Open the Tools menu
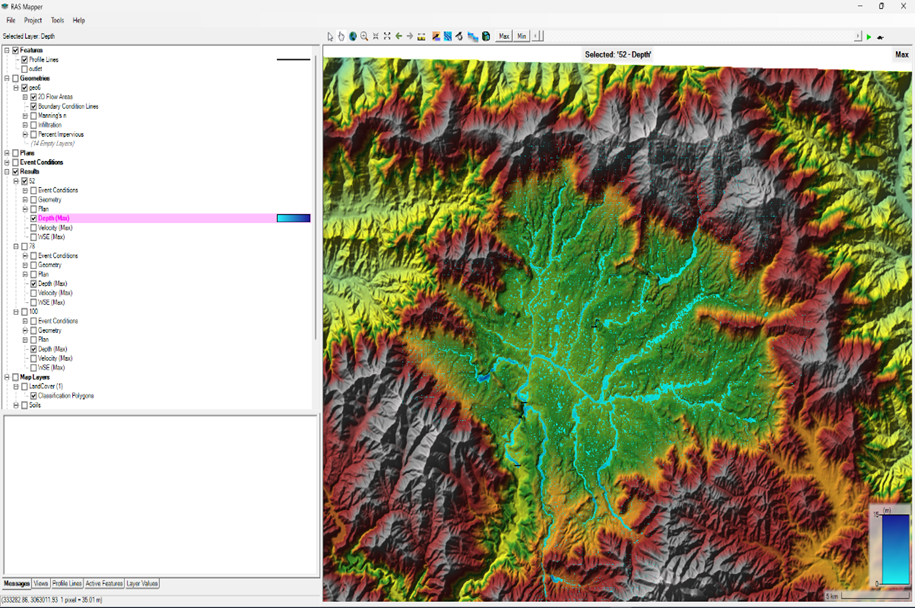 pyautogui.click(x=57, y=20)
